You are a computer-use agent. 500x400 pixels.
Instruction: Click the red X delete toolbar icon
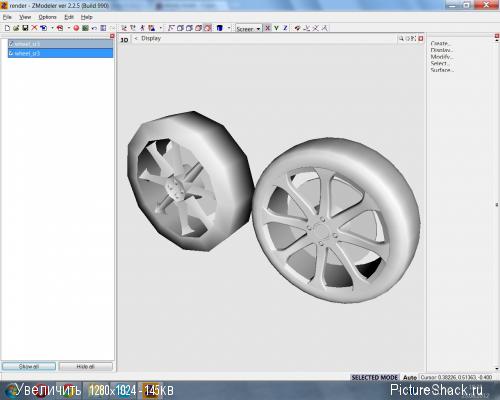(34, 28)
